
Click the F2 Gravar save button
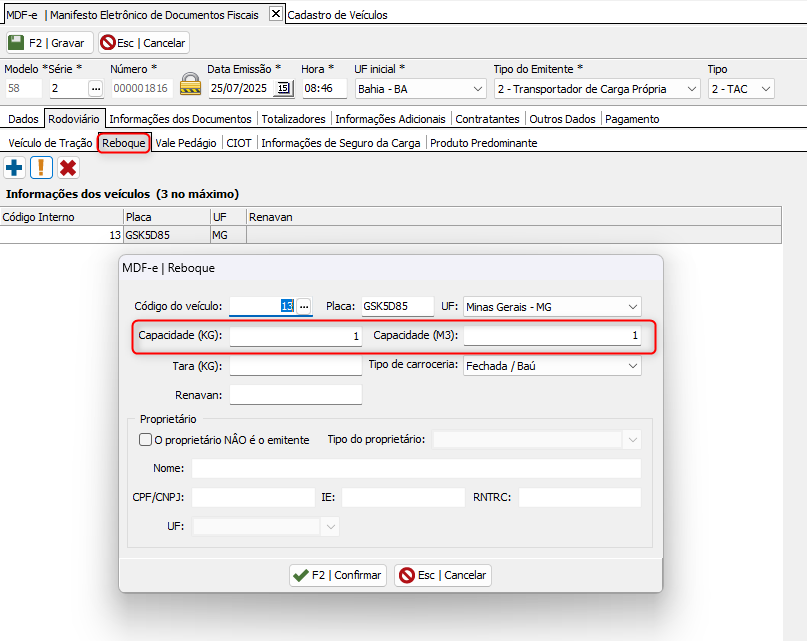coord(50,43)
